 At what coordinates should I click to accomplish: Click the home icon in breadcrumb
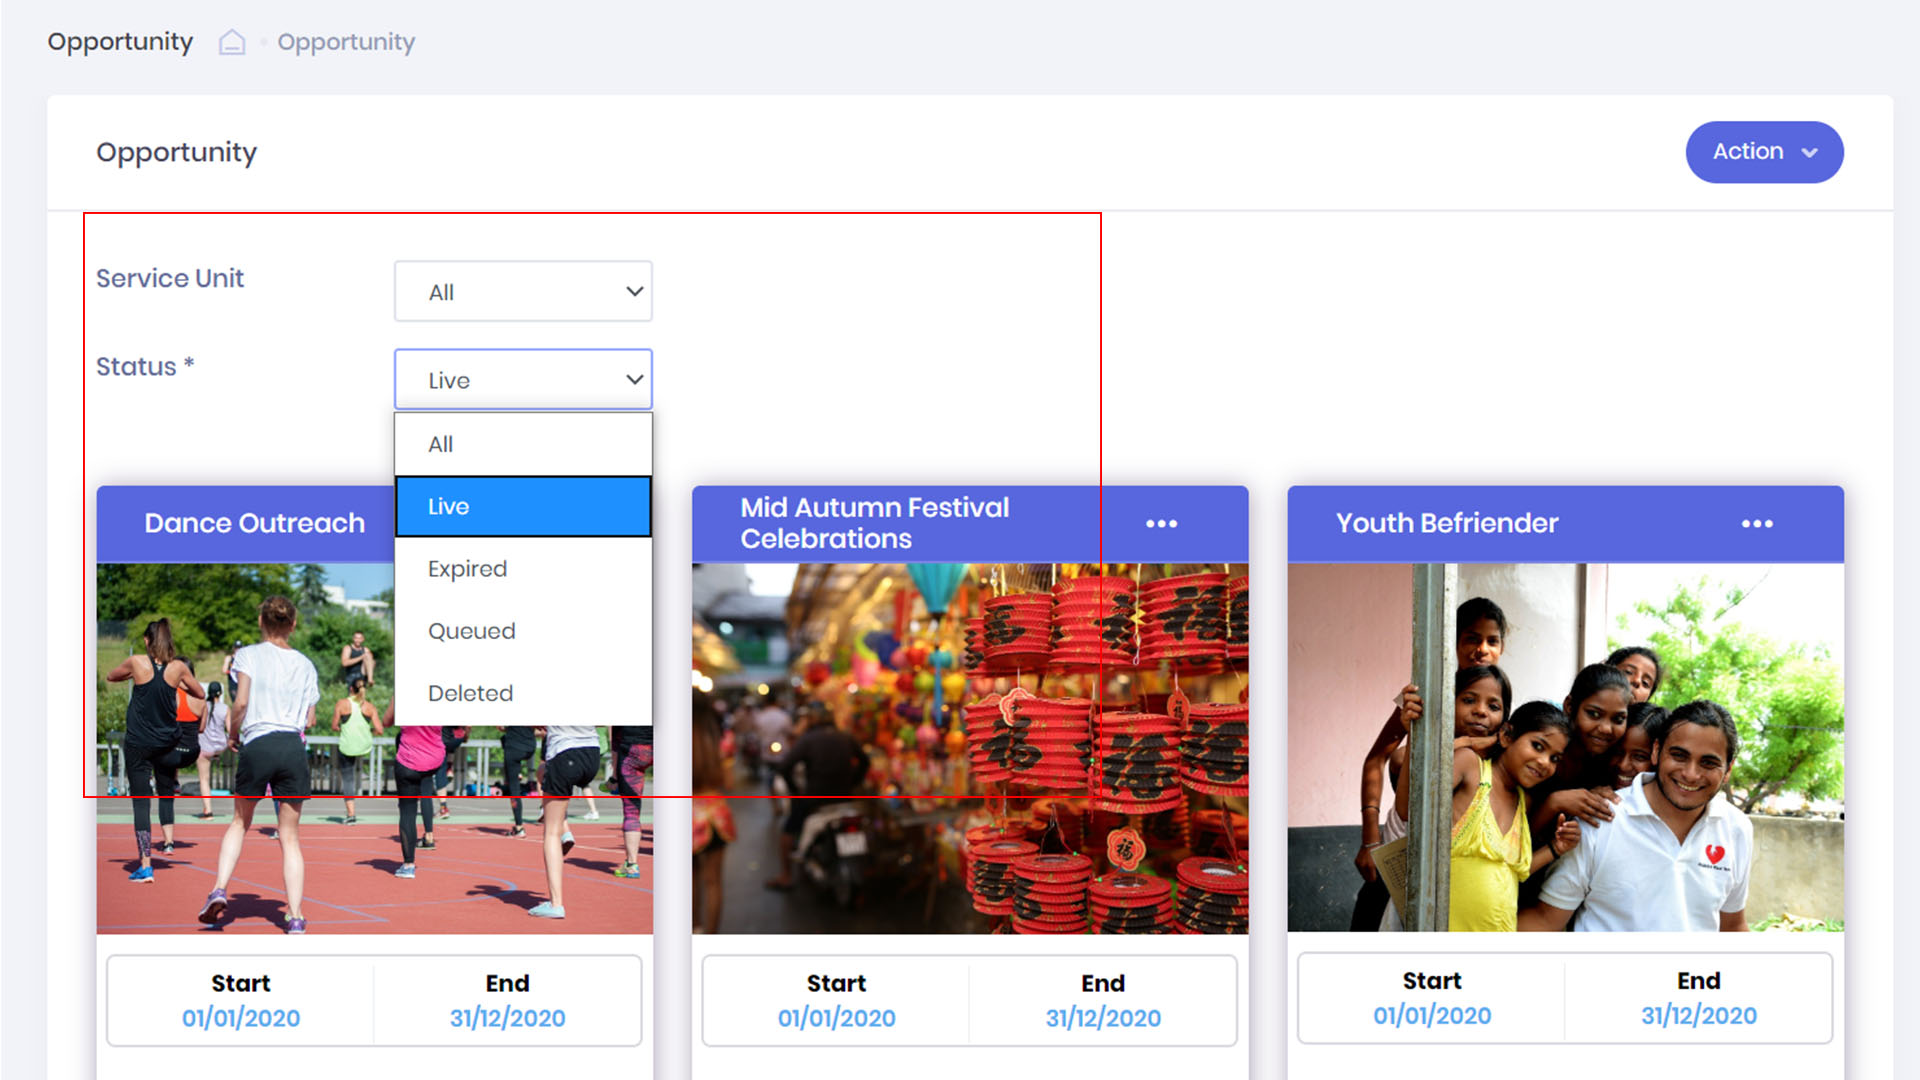click(x=232, y=42)
